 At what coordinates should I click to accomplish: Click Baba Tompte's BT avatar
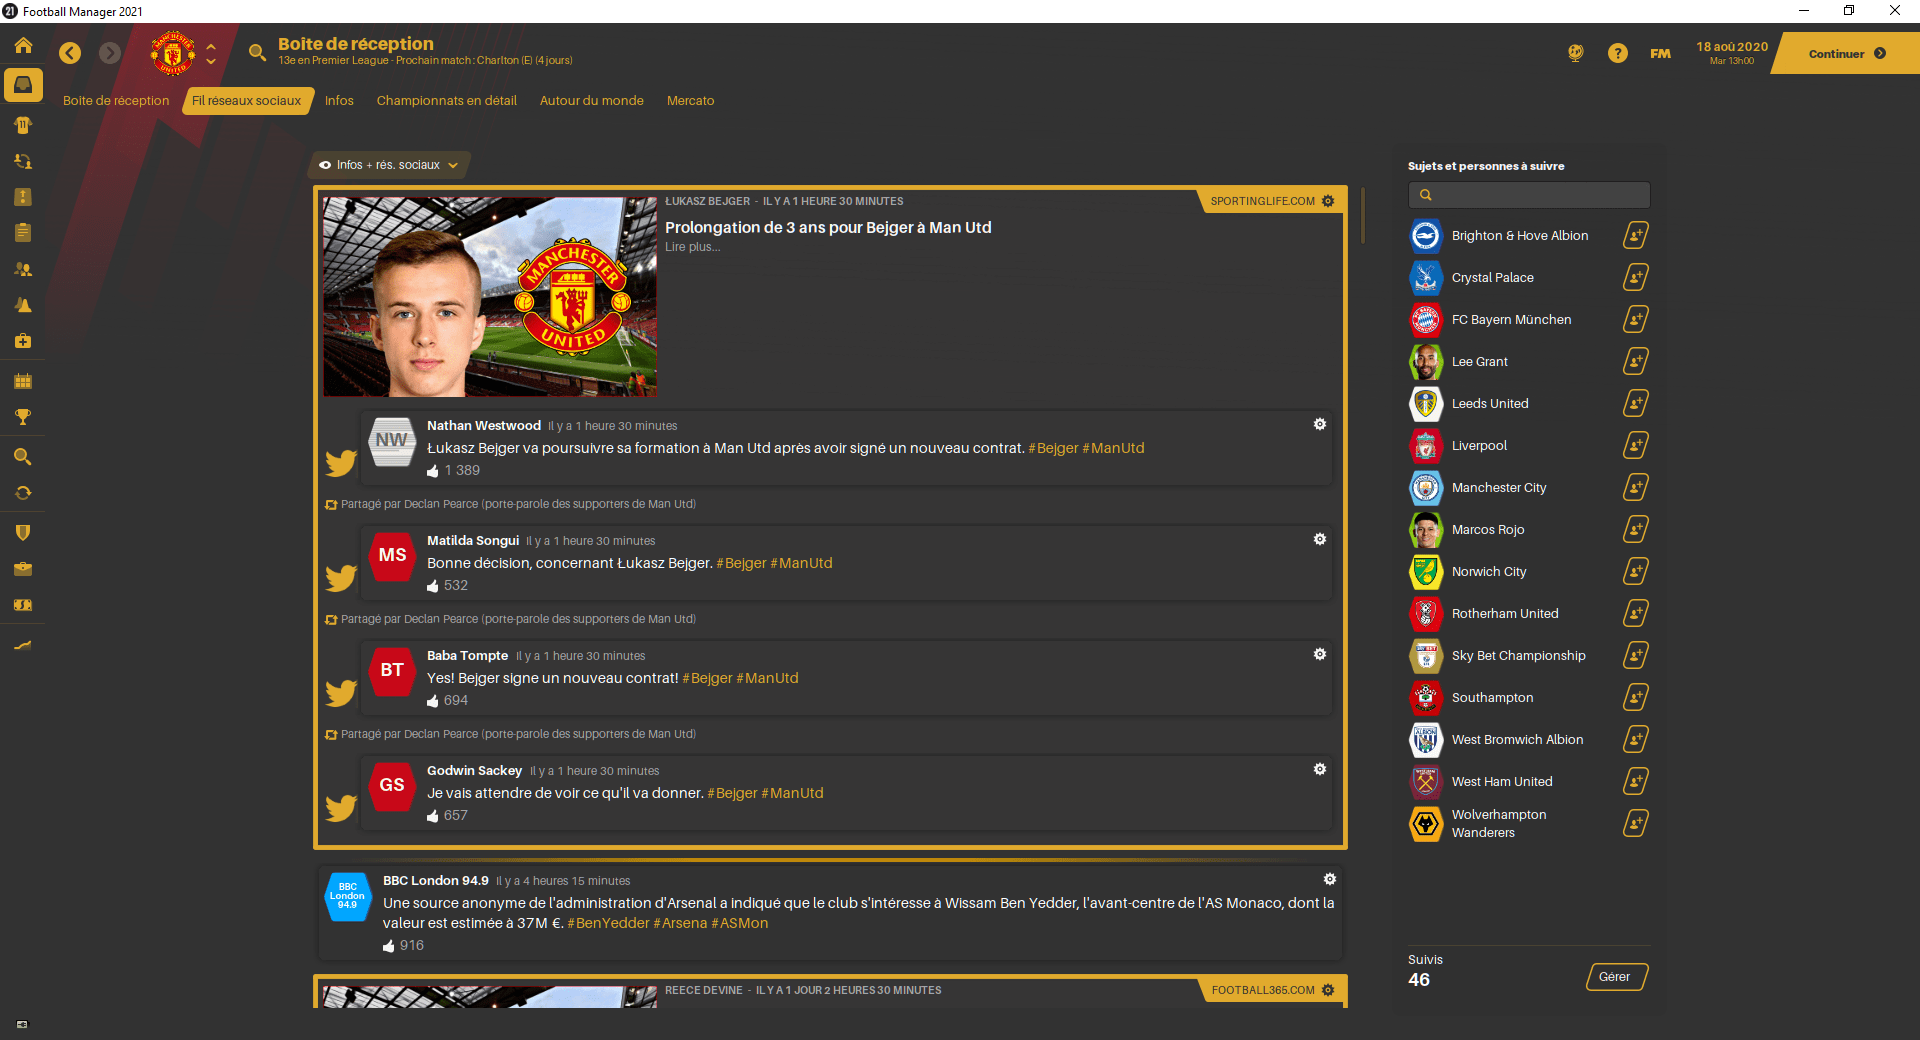(x=392, y=670)
